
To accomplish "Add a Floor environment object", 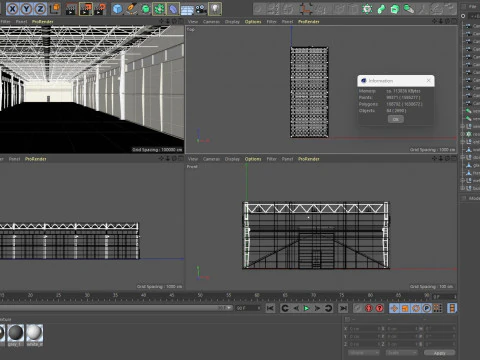I will [187, 9].
